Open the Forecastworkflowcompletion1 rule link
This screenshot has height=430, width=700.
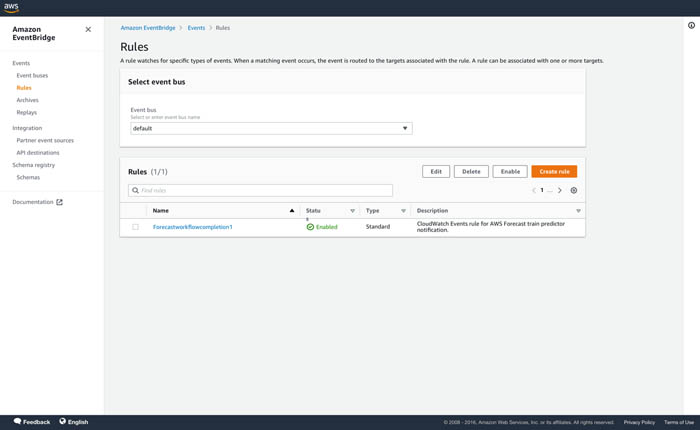[x=192, y=227]
